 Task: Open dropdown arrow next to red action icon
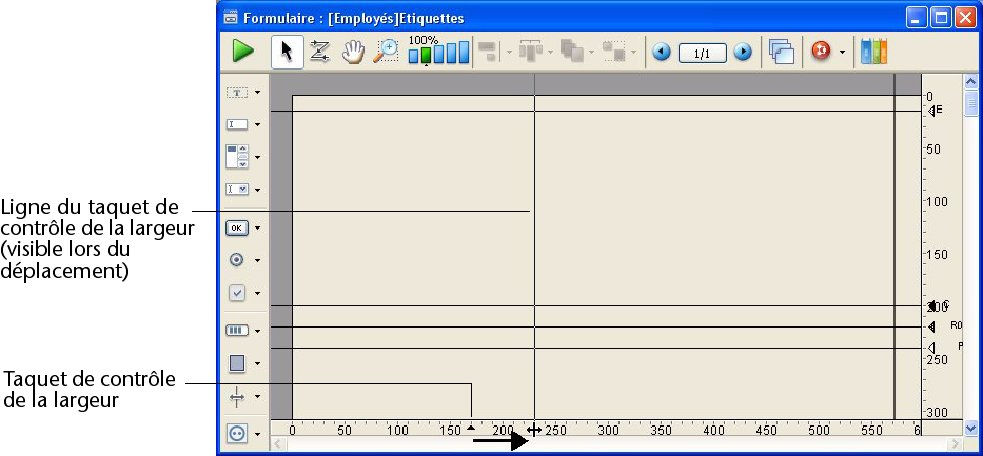[842, 52]
